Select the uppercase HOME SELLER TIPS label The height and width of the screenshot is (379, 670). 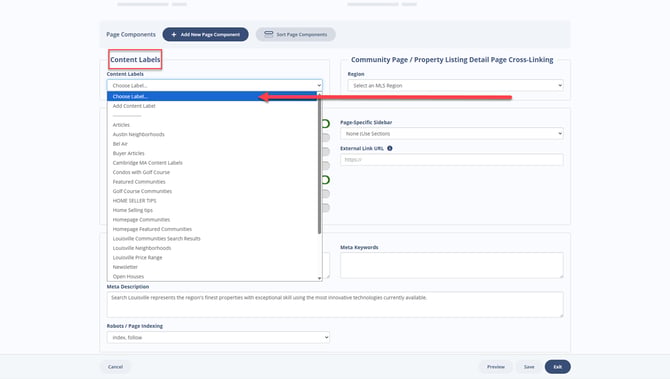[x=212, y=201]
